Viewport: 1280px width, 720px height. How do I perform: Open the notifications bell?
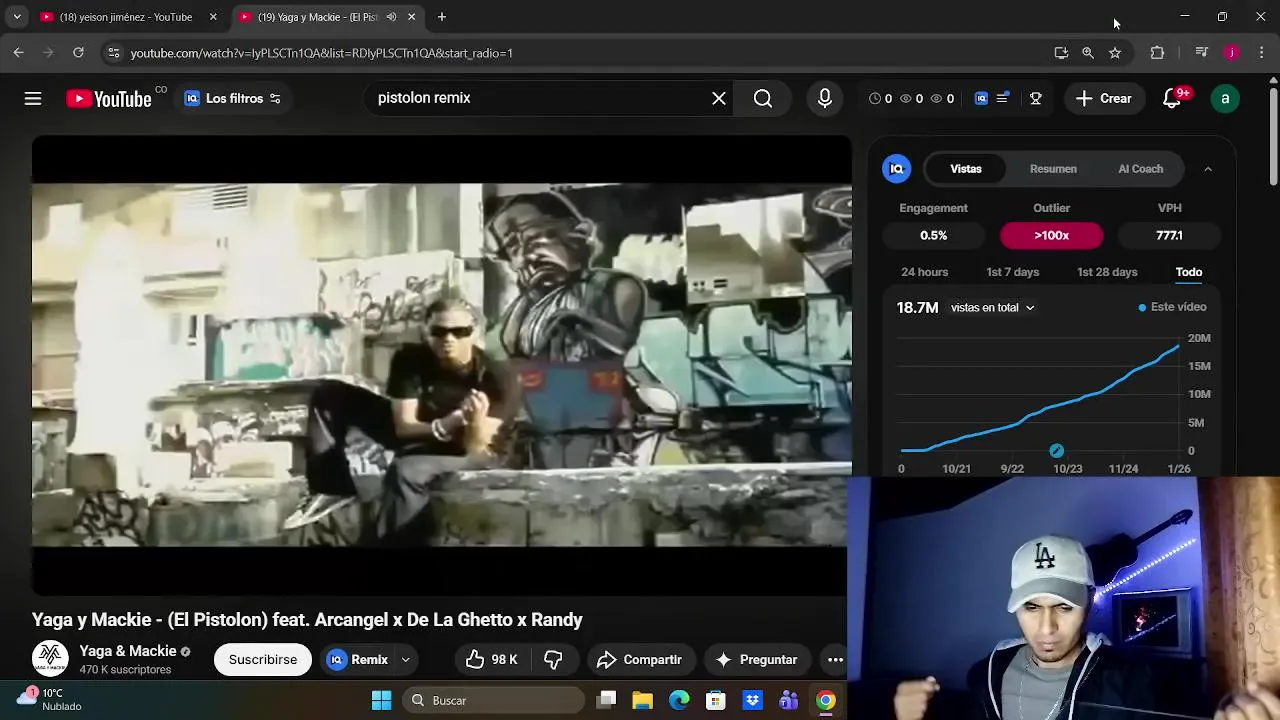click(x=1172, y=98)
